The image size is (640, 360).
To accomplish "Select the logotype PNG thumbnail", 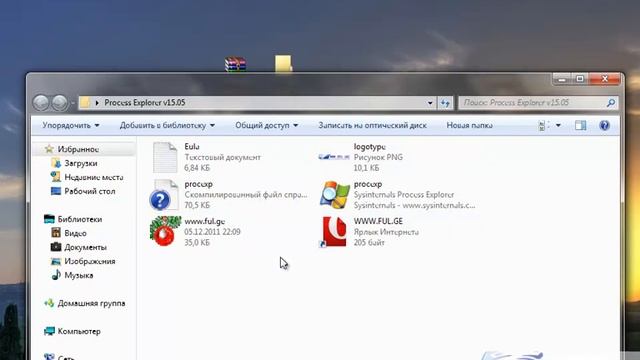I will [x=334, y=157].
